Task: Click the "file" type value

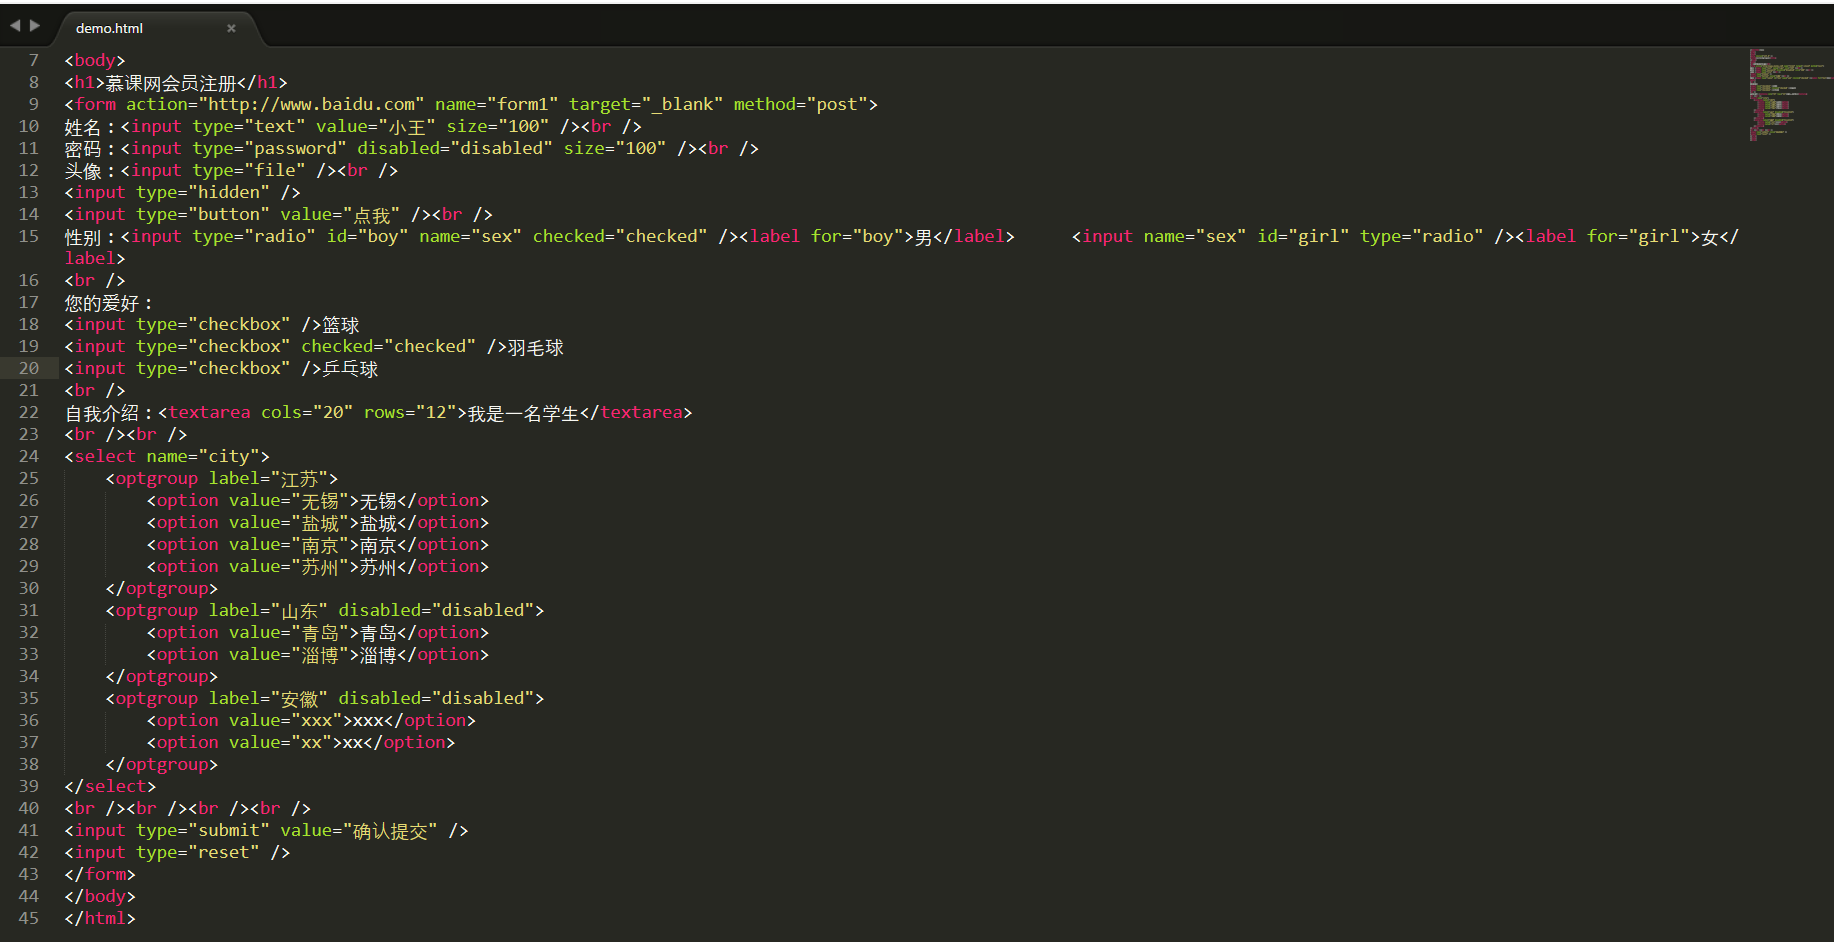Action: [x=275, y=170]
